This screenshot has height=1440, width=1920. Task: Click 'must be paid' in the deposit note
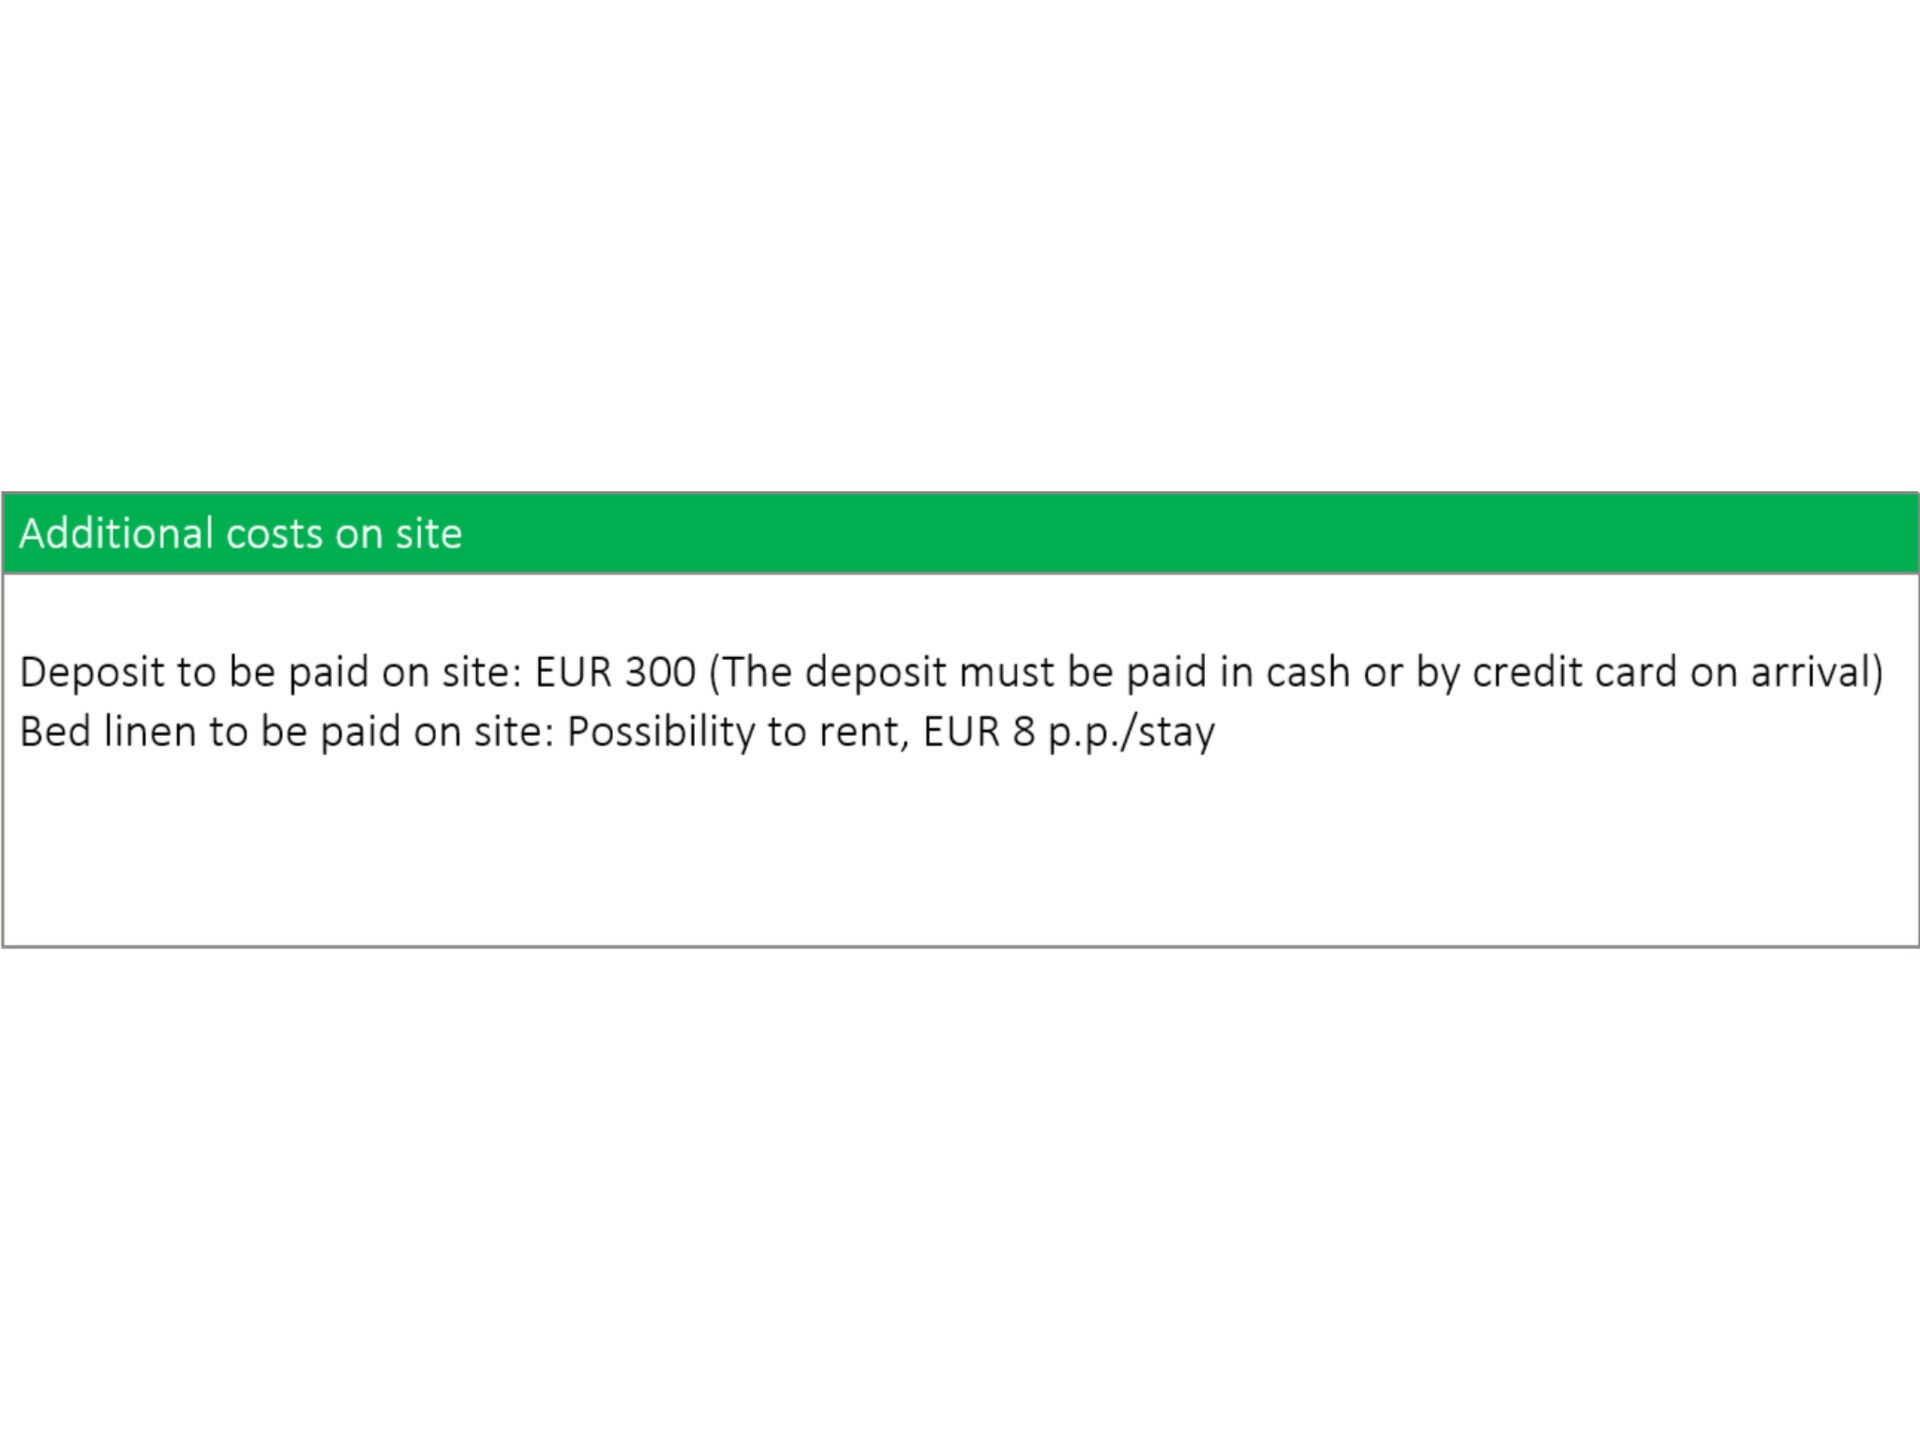(1084, 673)
